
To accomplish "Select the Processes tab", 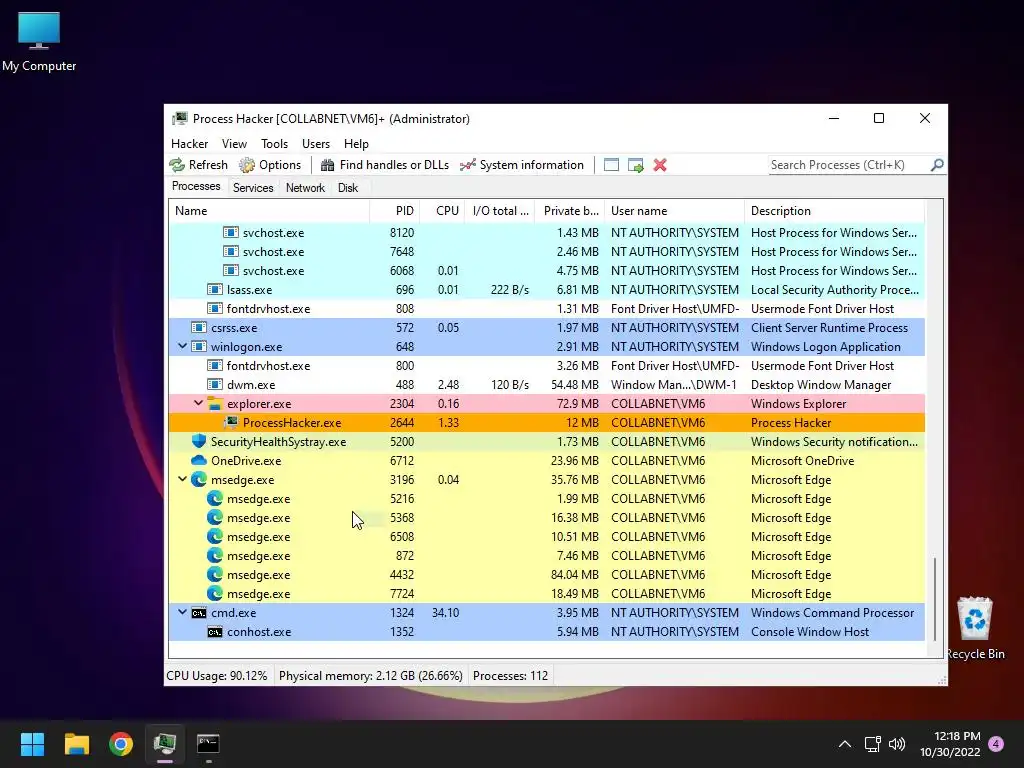I will click(196, 186).
